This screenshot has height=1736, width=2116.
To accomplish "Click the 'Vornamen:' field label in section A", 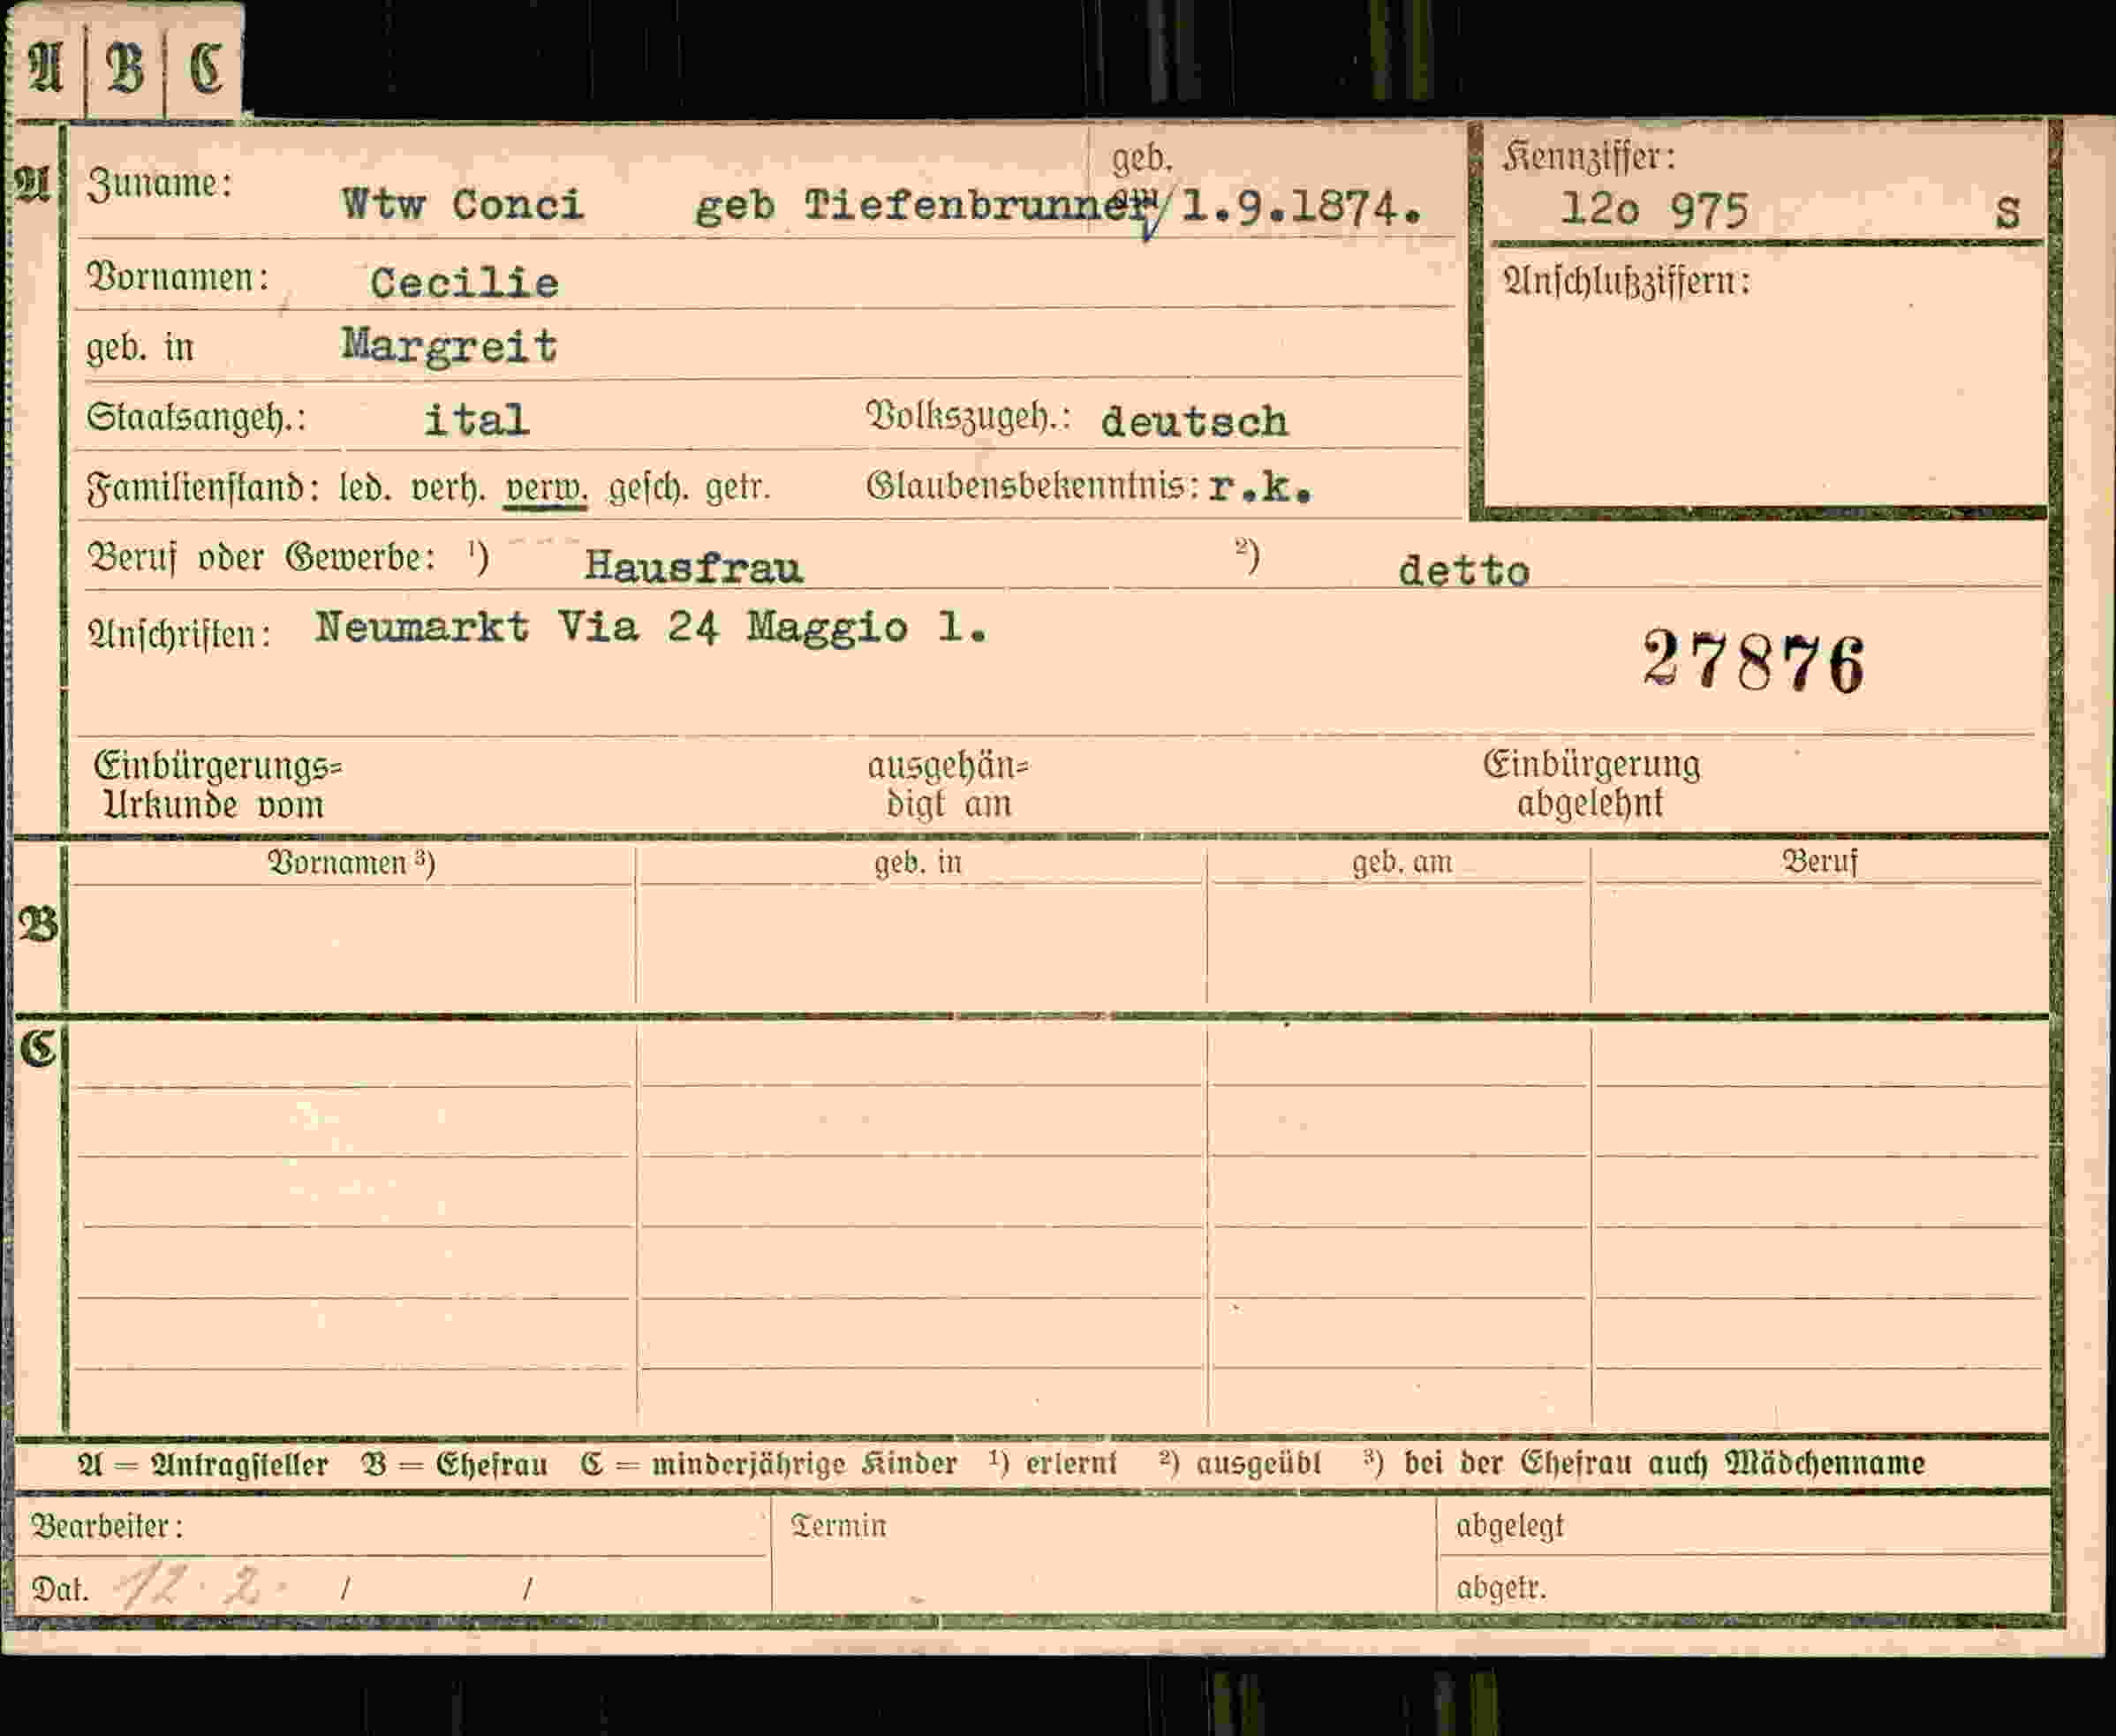I will (x=179, y=278).
